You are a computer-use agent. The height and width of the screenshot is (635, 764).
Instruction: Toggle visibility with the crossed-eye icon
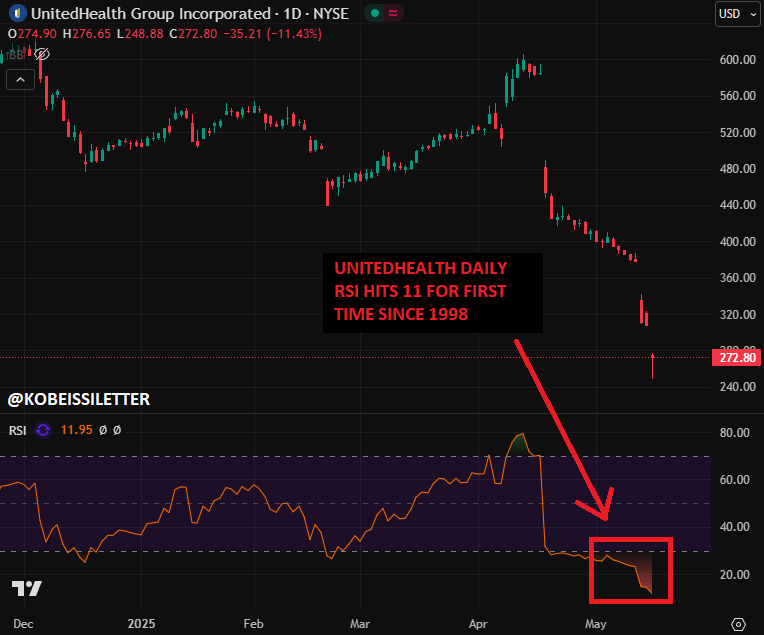coord(42,54)
